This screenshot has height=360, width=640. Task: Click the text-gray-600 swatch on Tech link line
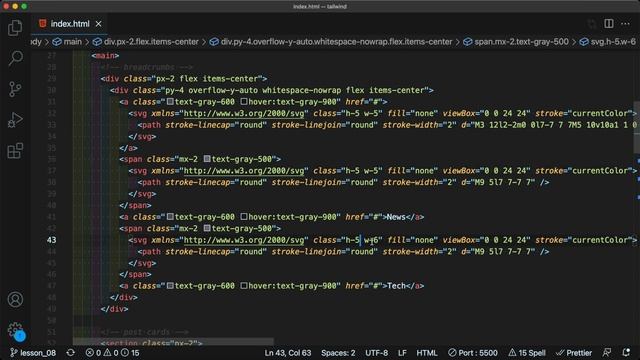click(x=170, y=286)
